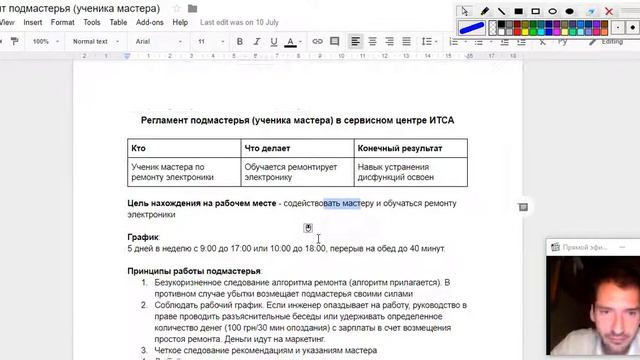Decrease the indent level
640x360 pixels.
504,42
